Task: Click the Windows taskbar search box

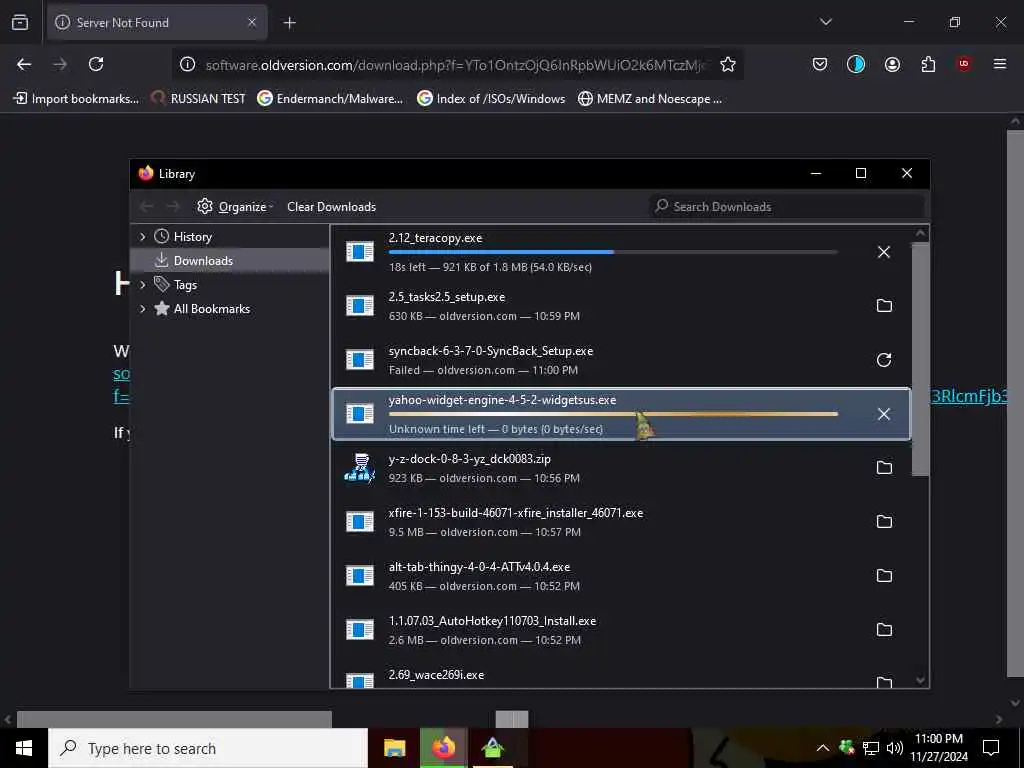Action: tap(208, 748)
